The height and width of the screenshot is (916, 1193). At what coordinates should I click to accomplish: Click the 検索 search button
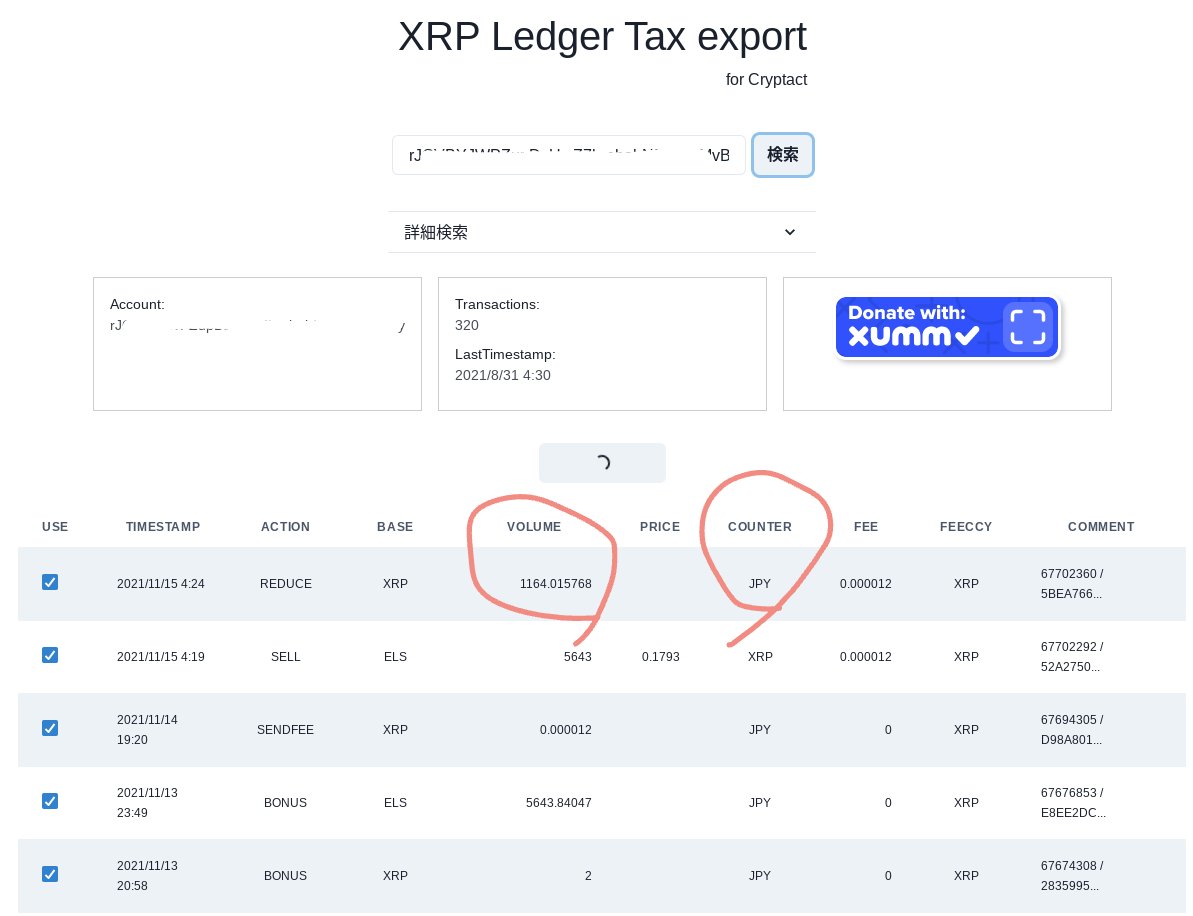pos(782,154)
